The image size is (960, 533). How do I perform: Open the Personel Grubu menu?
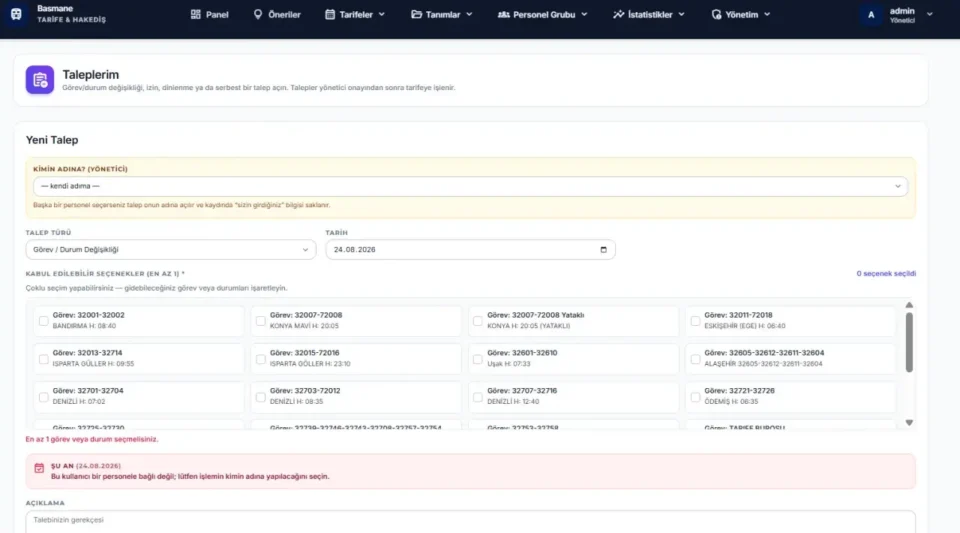[542, 14]
